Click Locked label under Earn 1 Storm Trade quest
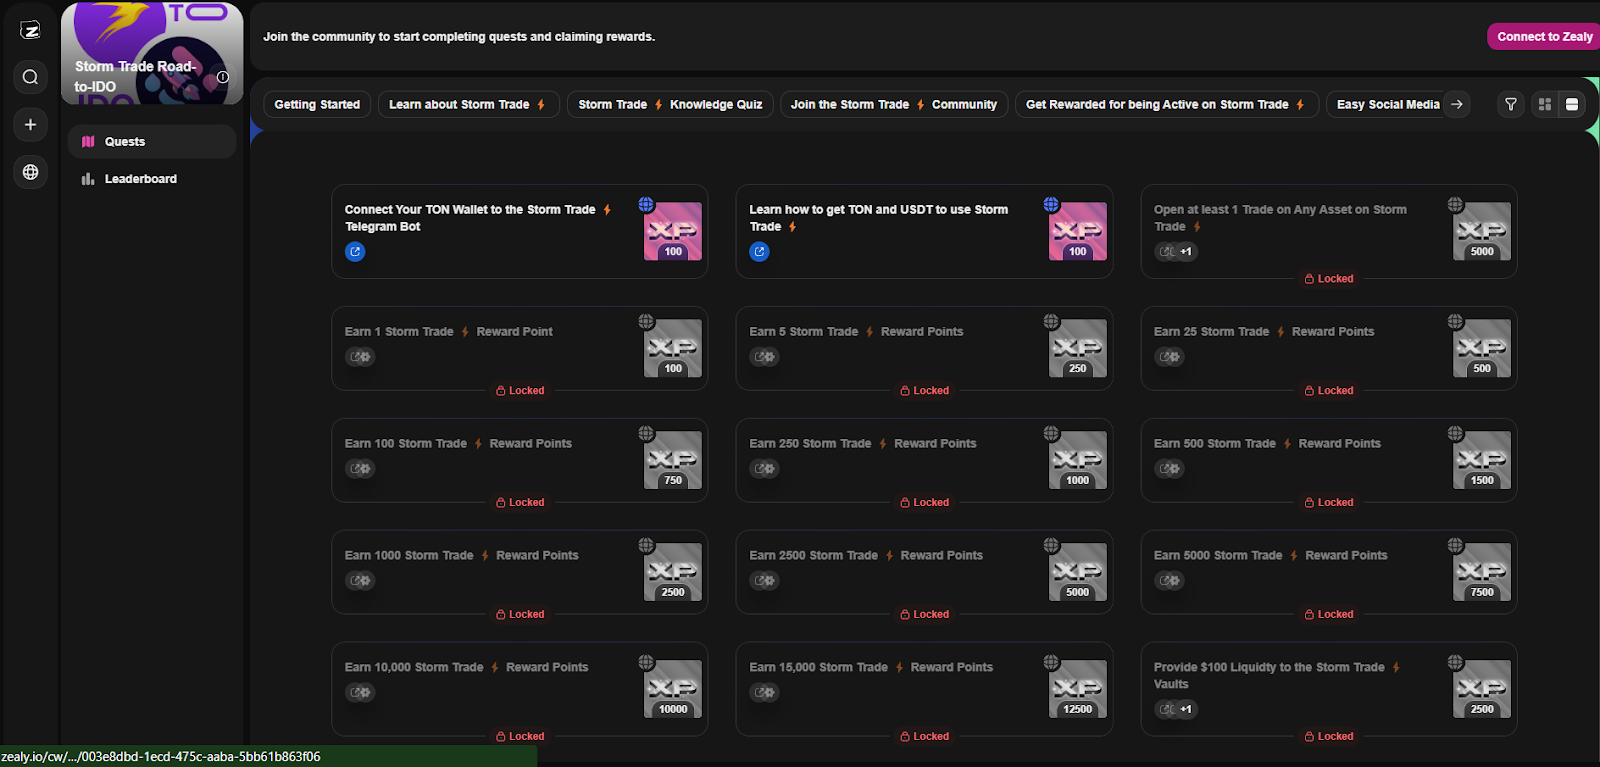1600x767 pixels. (520, 391)
